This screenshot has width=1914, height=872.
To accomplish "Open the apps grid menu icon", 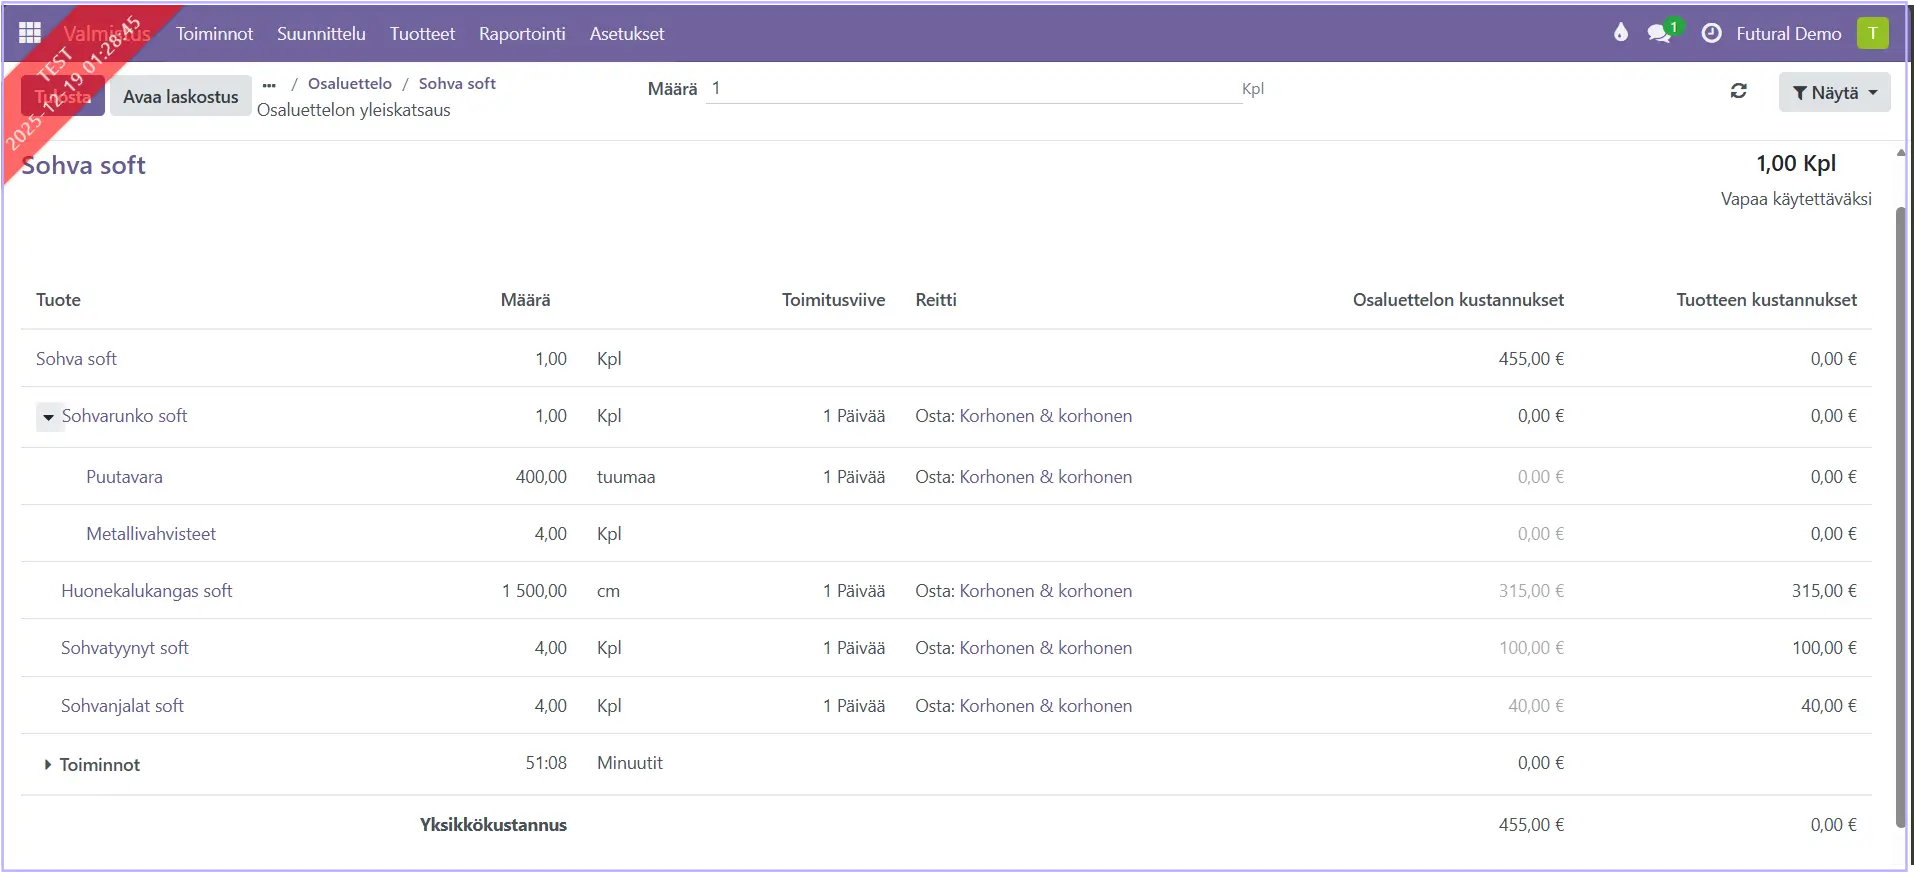I will (x=30, y=33).
